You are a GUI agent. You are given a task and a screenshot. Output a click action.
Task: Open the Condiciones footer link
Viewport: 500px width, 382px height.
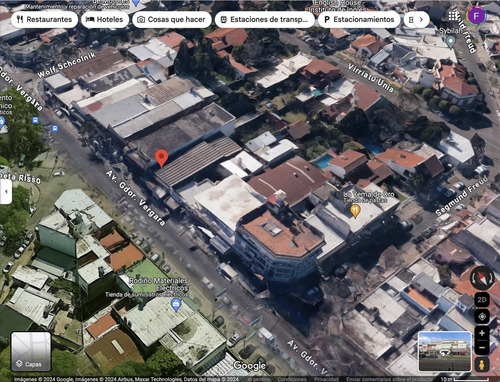click(292, 379)
